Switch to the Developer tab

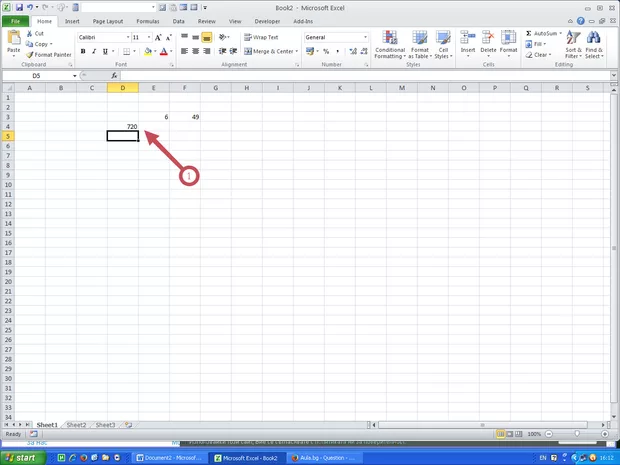[x=267, y=21]
